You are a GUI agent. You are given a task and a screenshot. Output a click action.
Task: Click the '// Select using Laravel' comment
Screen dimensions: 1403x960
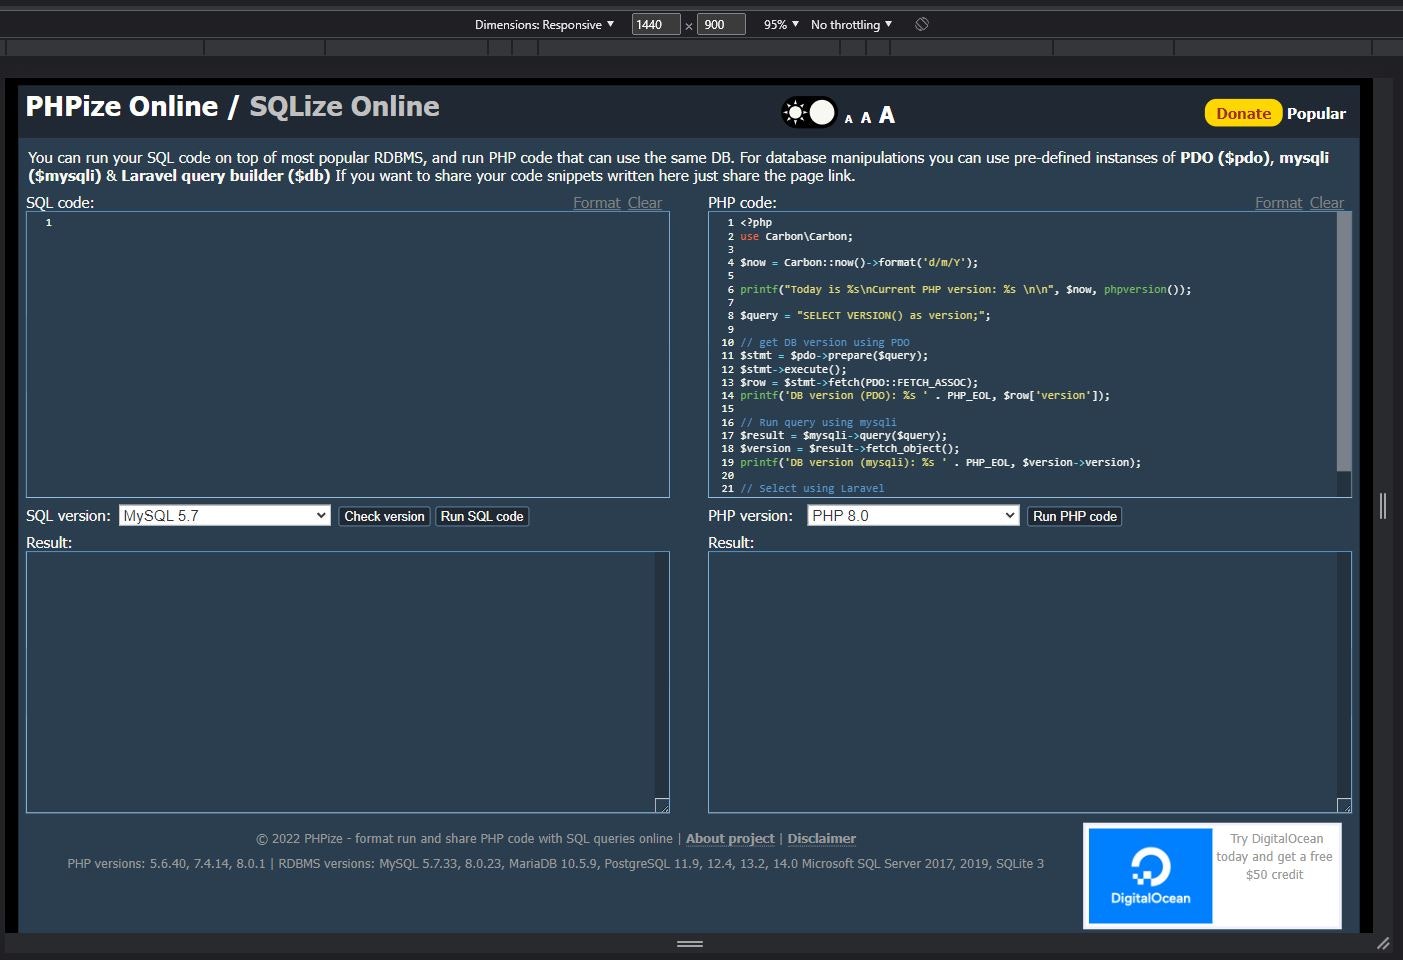coord(812,489)
